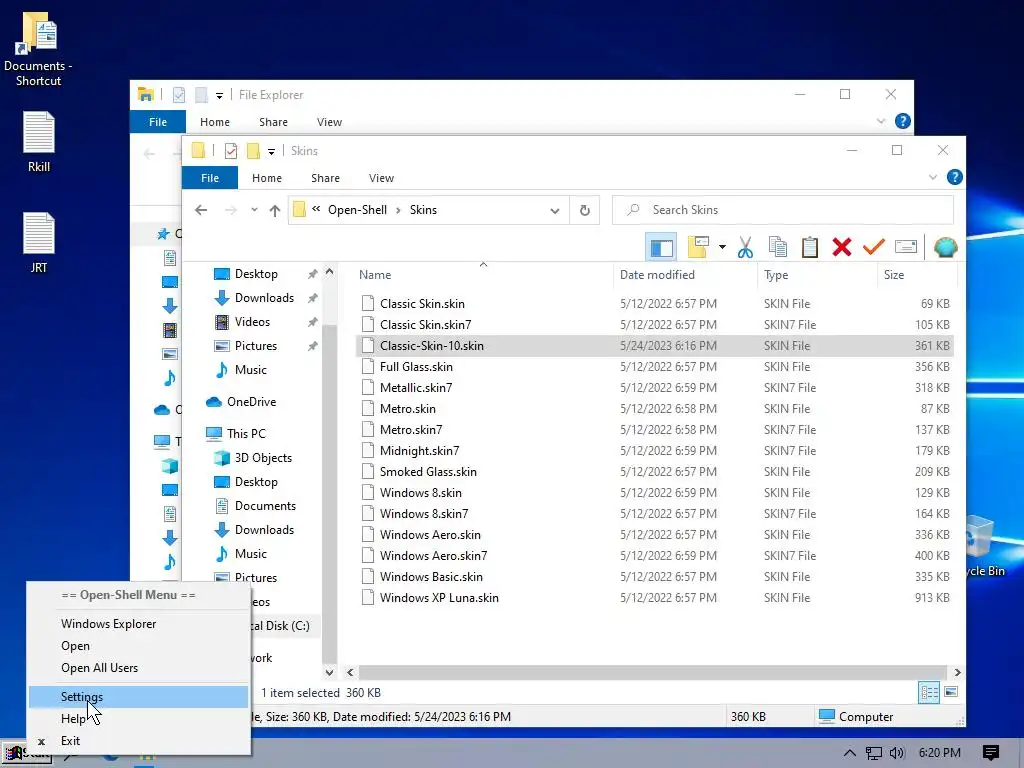Click the email envelope toolbar icon
The image size is (1024, 768).
(906, 247)
